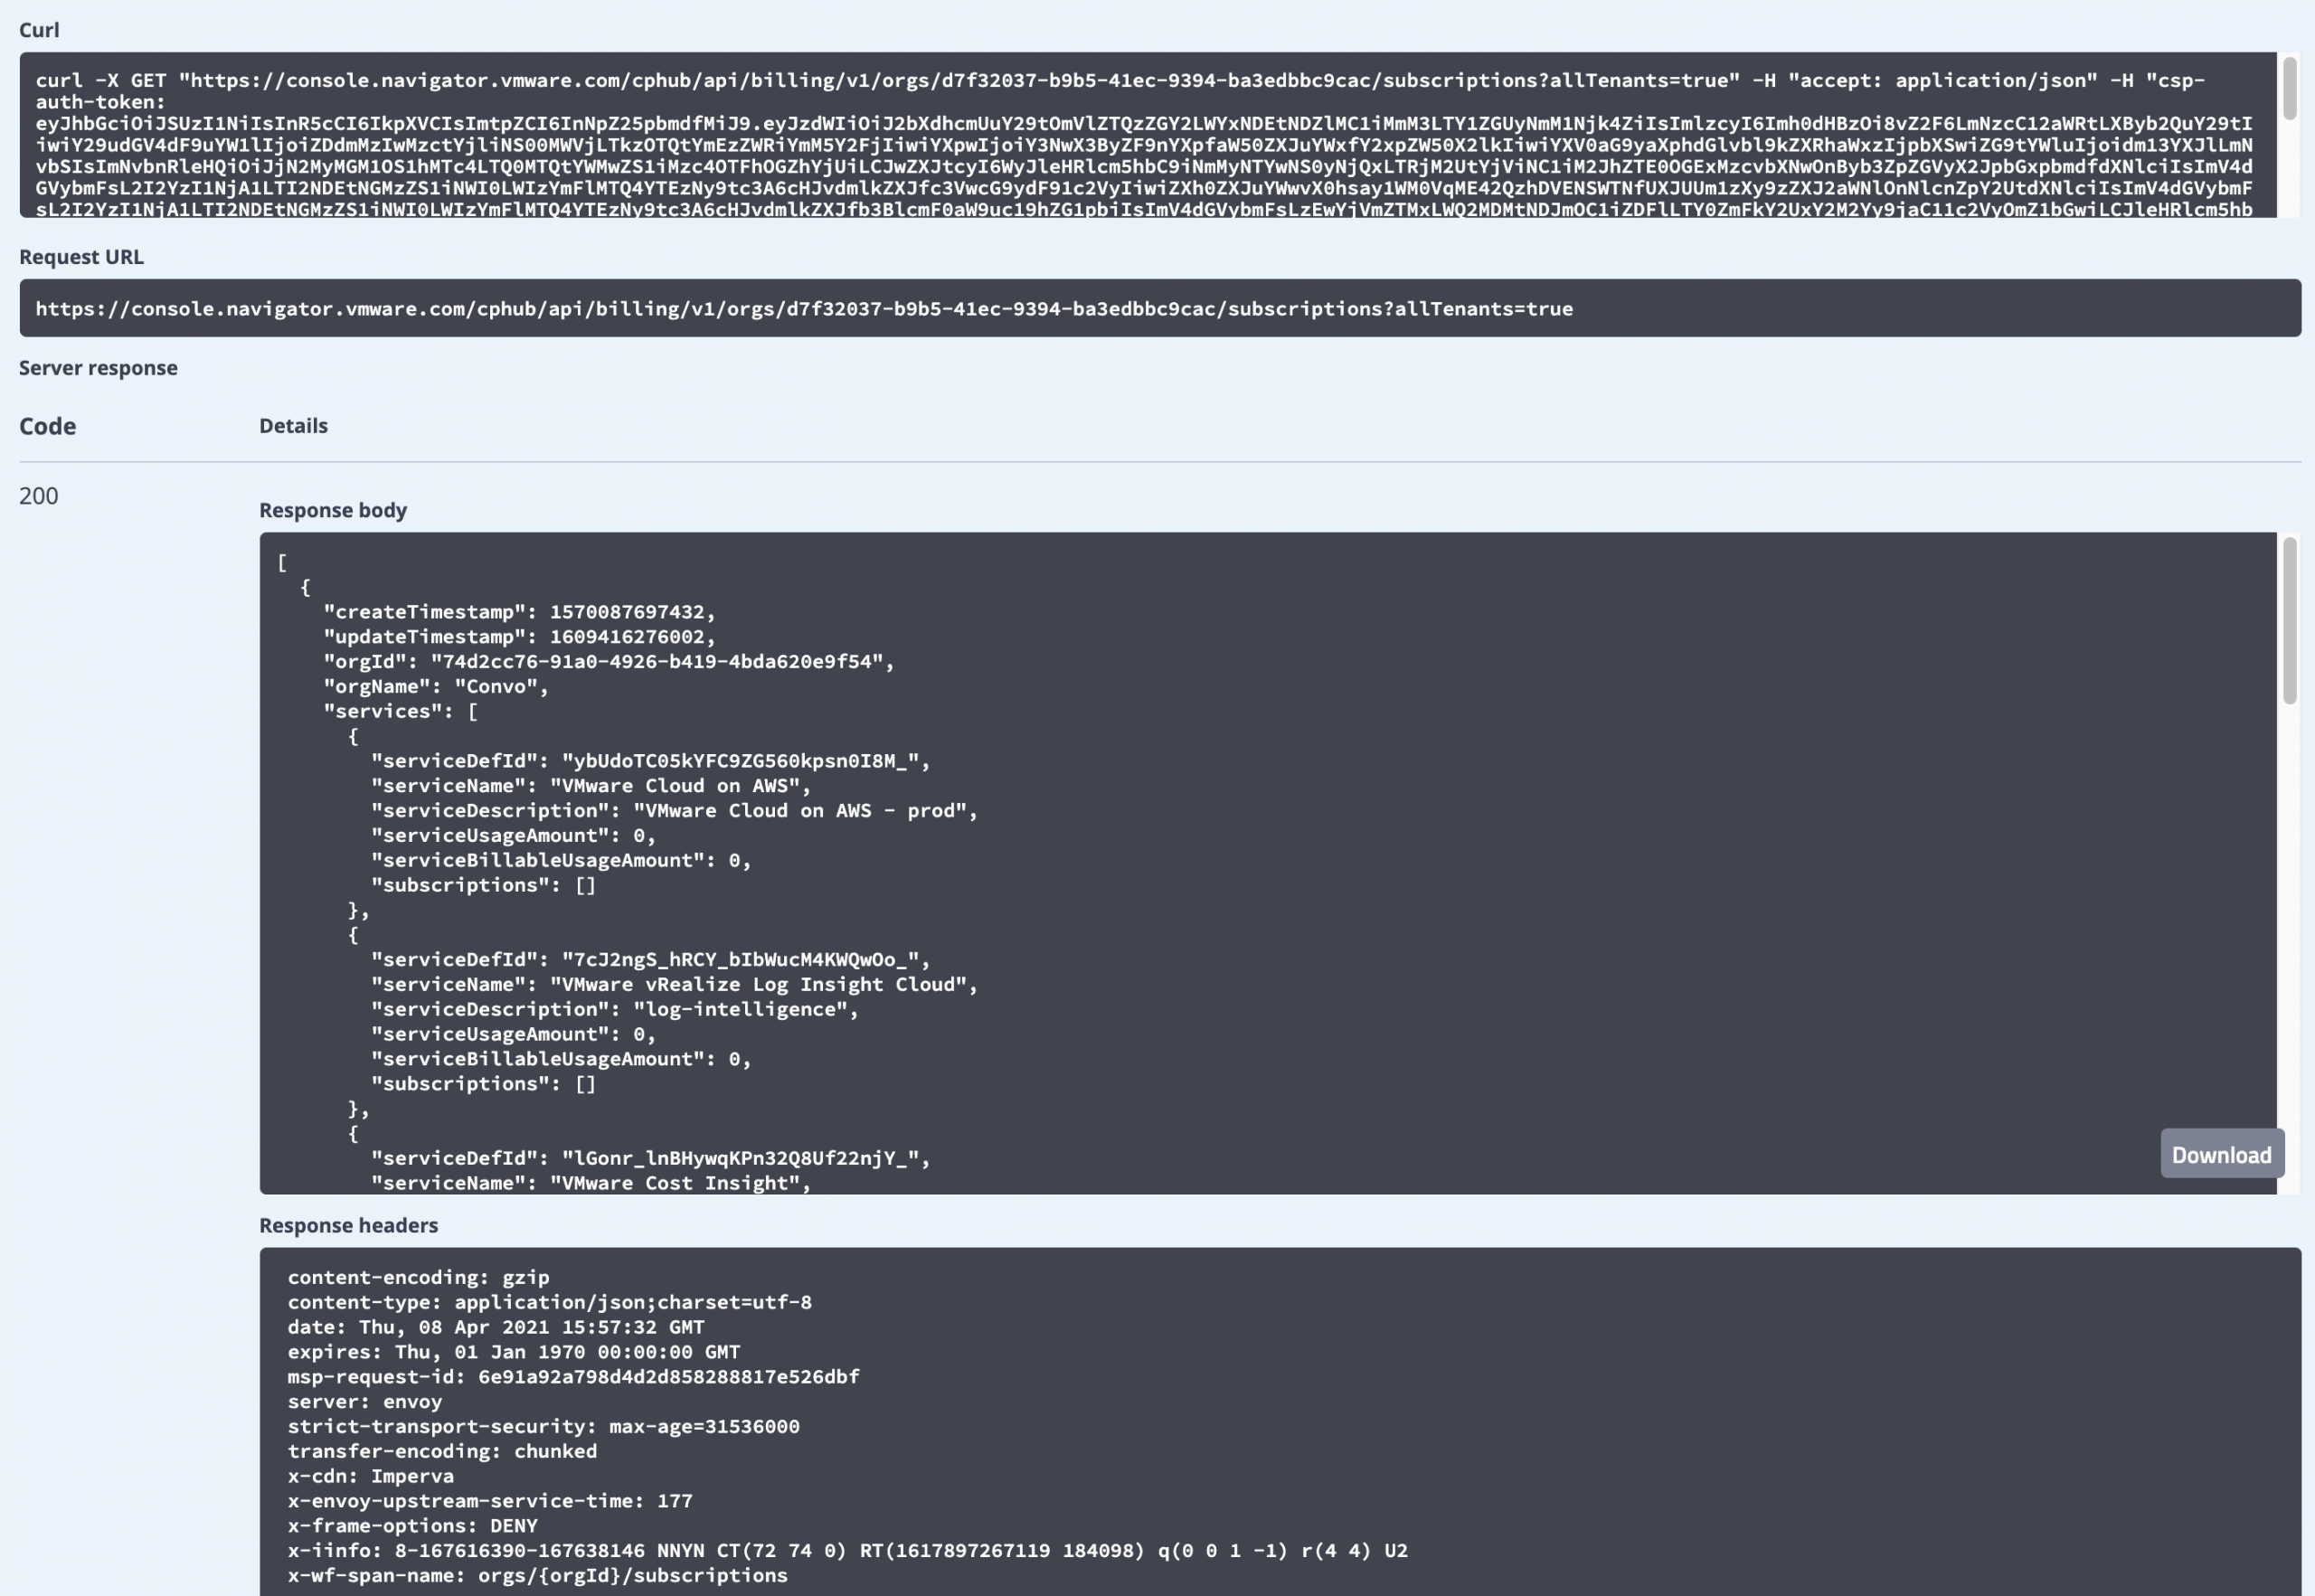
Task: Click the vRealize Log Insight Cloud serviceName line
Action: (673, 984)
